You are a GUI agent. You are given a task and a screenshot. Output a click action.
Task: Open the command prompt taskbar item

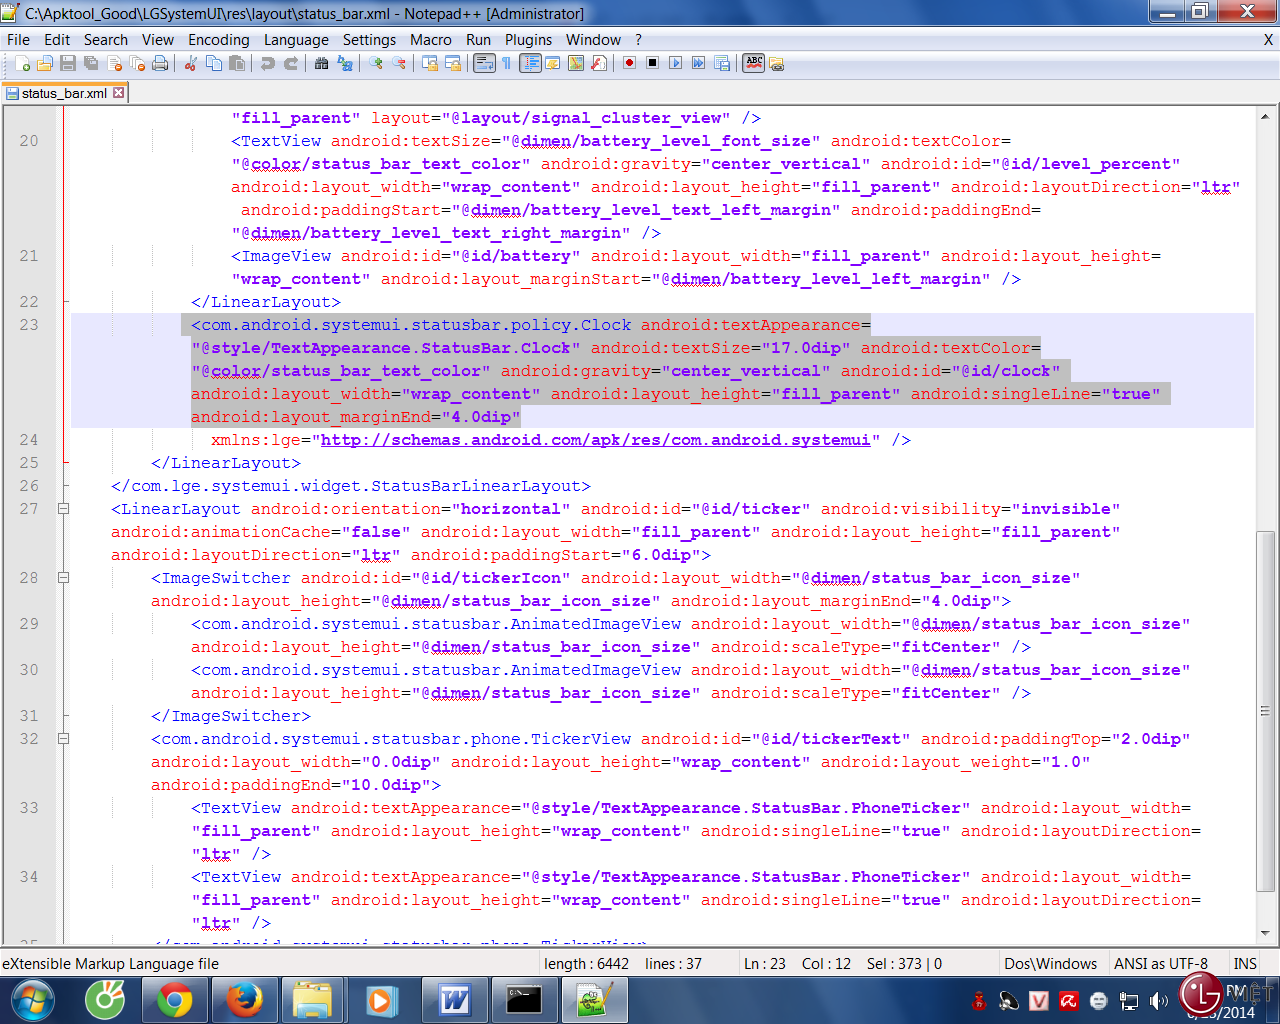(524, 1000)
